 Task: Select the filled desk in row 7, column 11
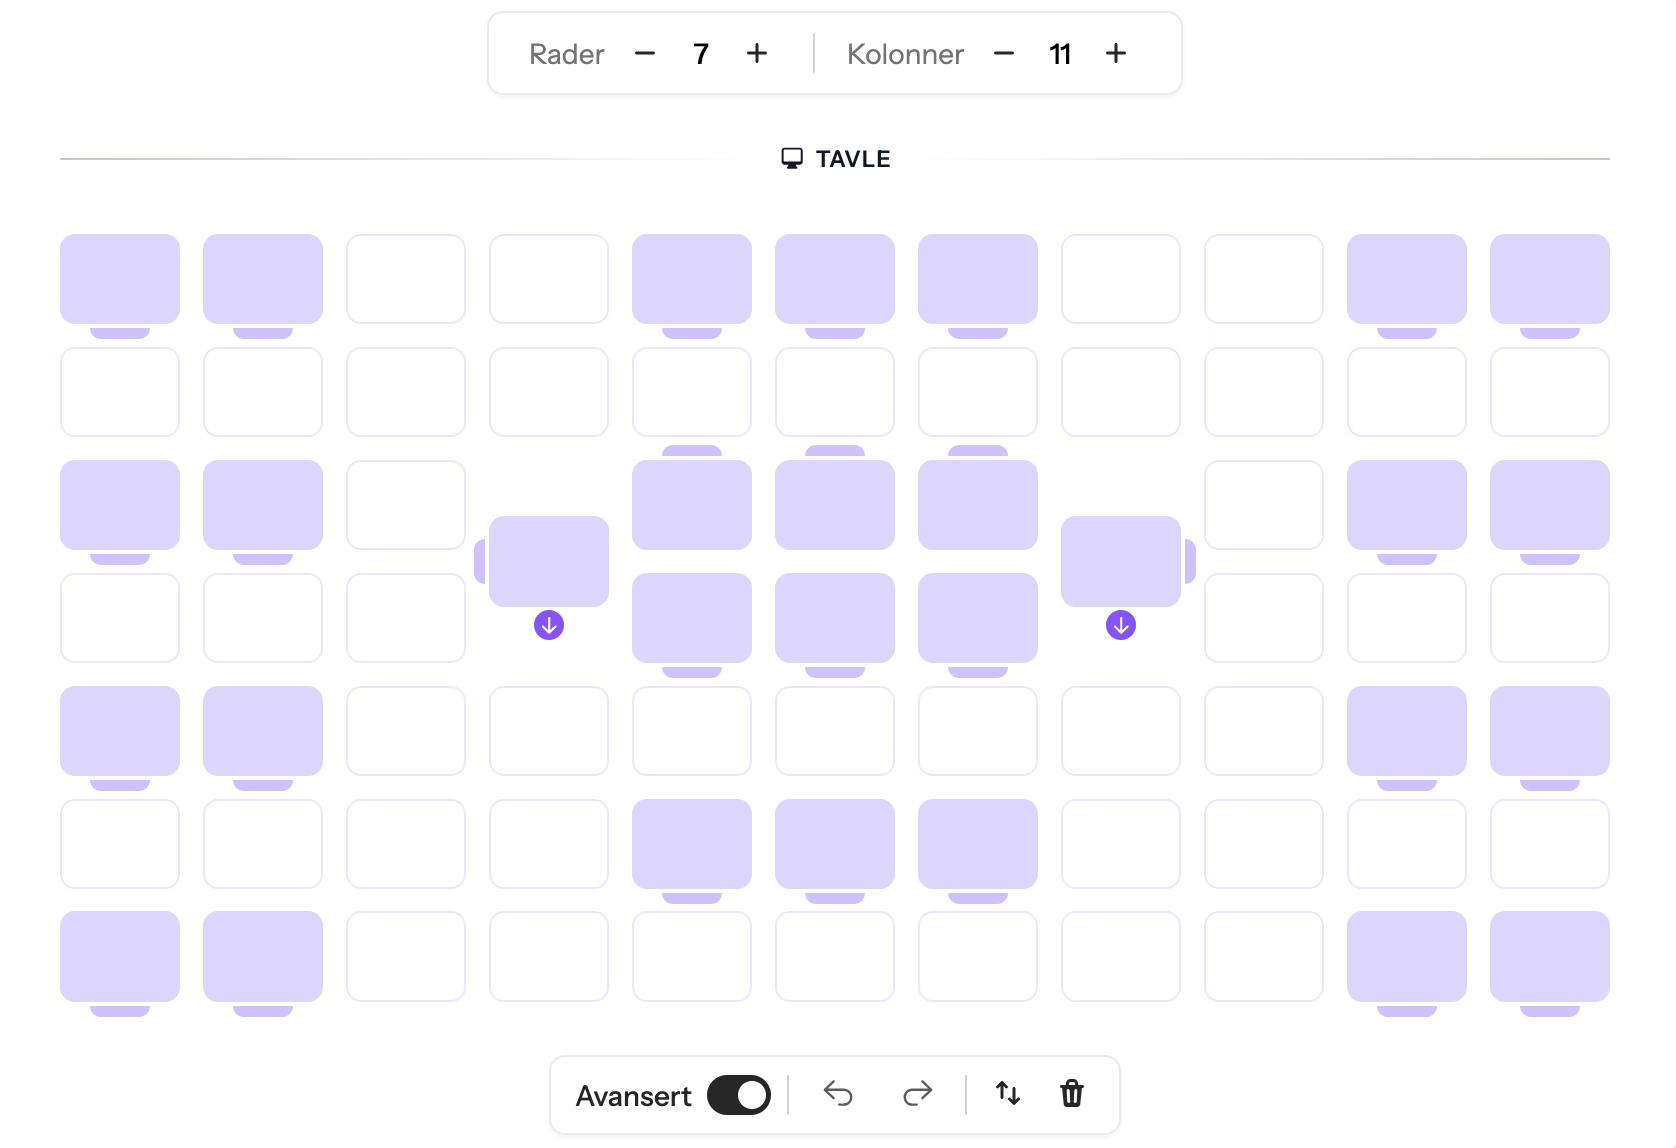point(1550,956)
